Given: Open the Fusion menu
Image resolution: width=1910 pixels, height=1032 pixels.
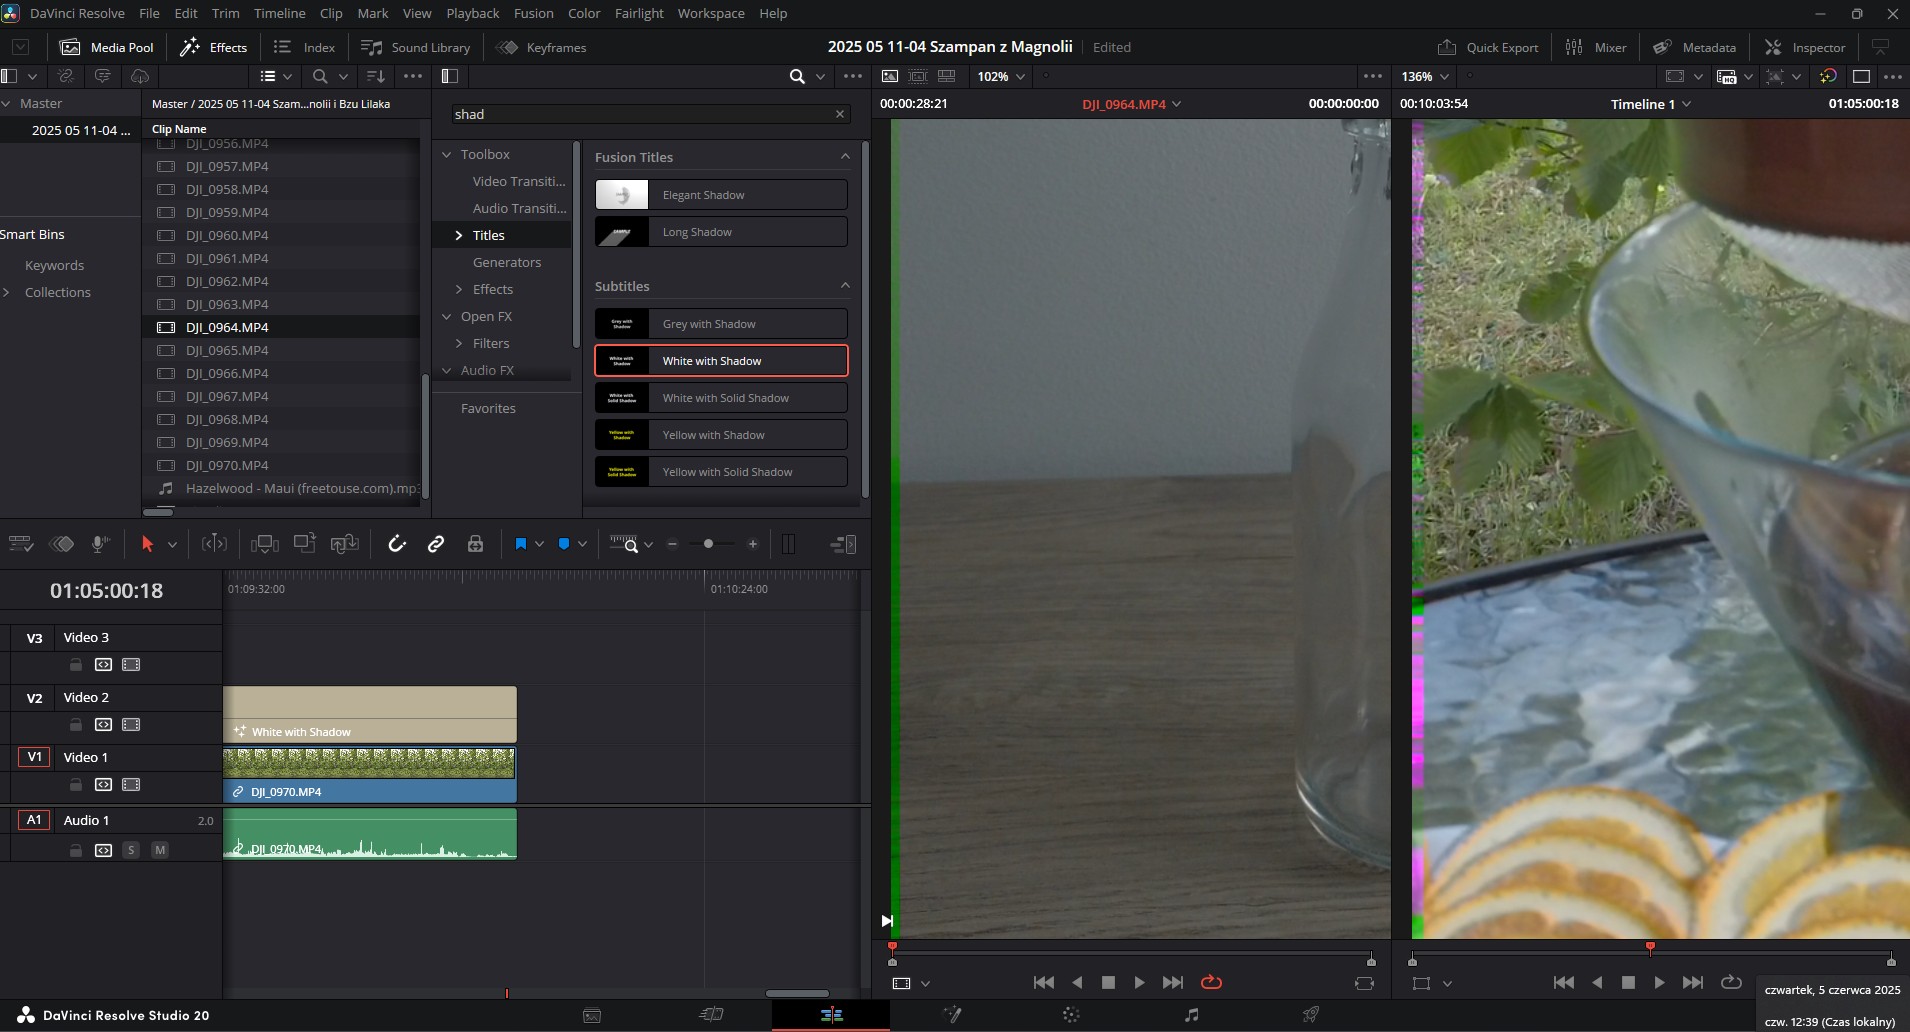Looking at the screenshot, I should tap(533, 13).
